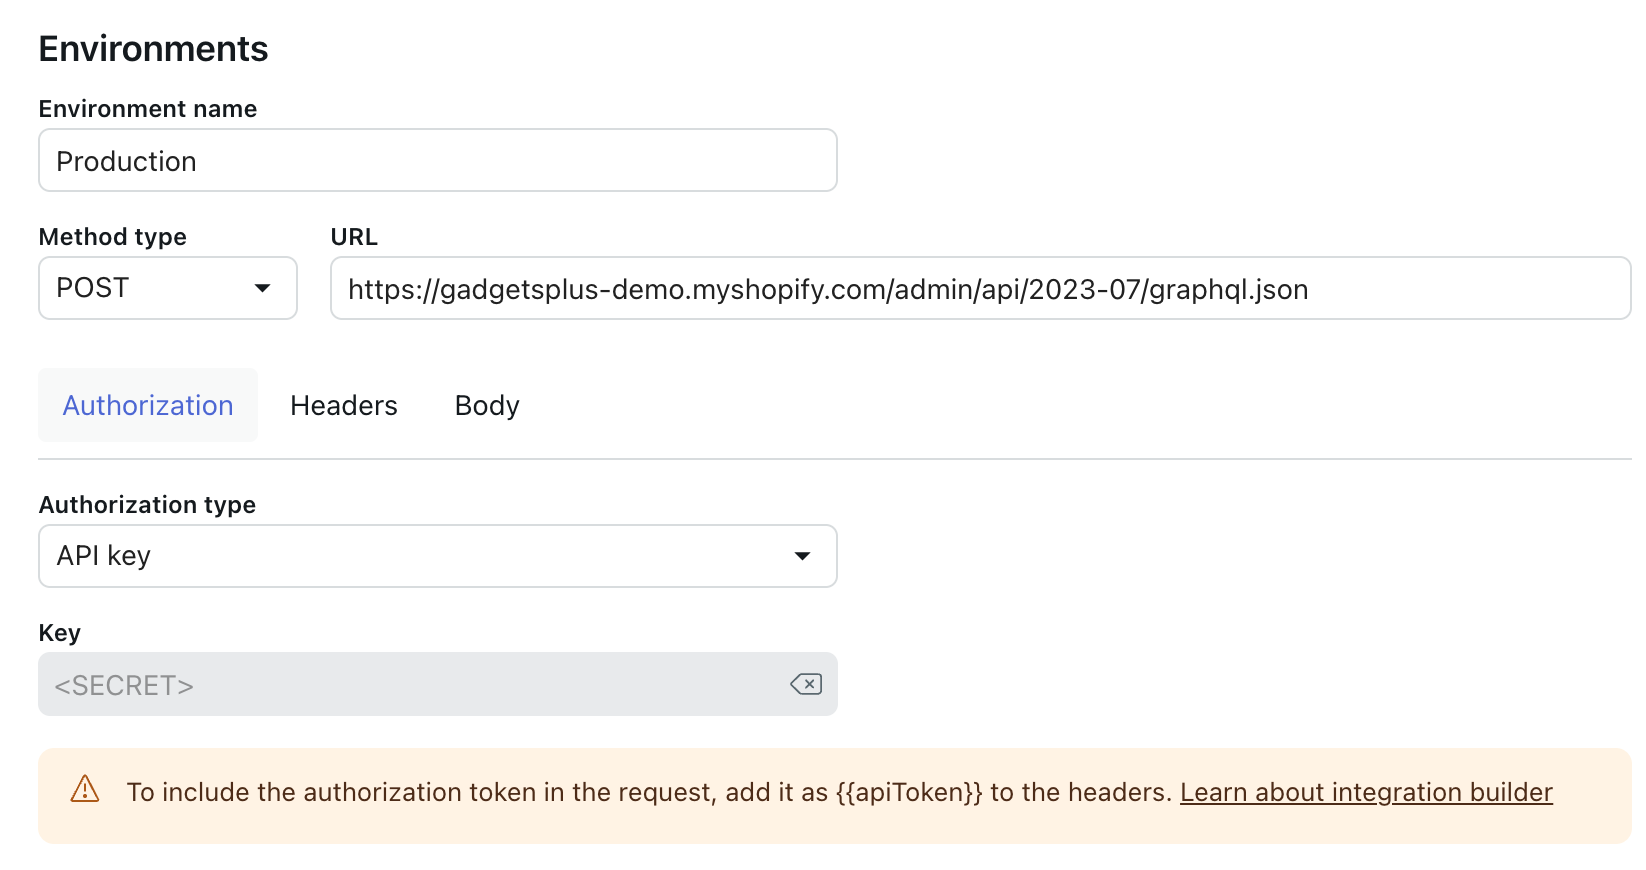Click the caret arrow beside POST
The height and width of the screenshot is (870, 1646).
click(x=263, y=288)
